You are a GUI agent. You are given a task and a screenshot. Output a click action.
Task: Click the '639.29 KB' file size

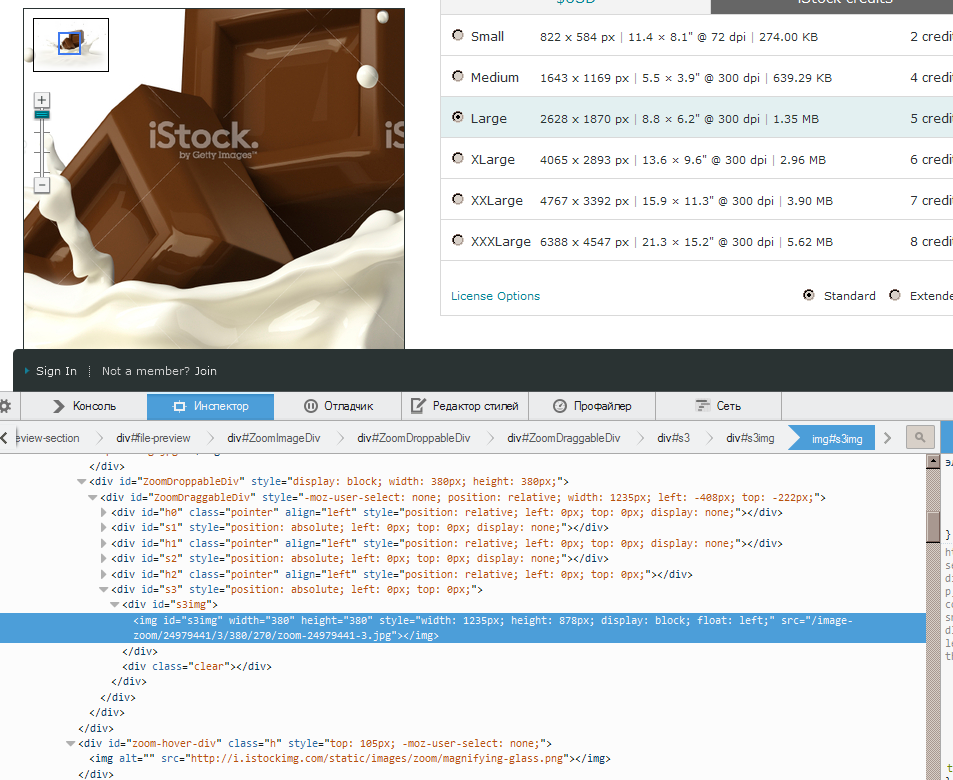tap(802, 78)
